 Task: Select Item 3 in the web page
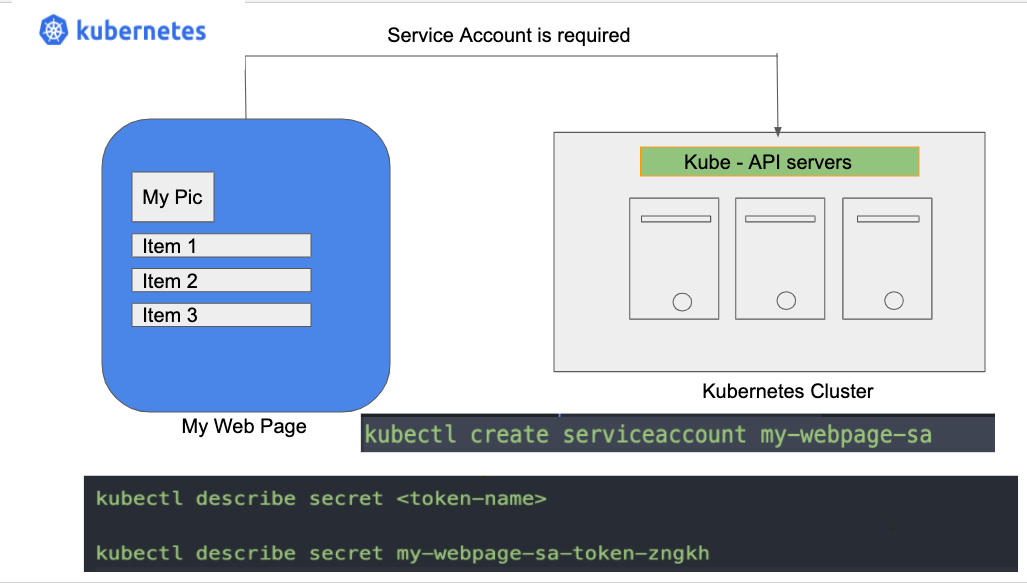(220, 314)
